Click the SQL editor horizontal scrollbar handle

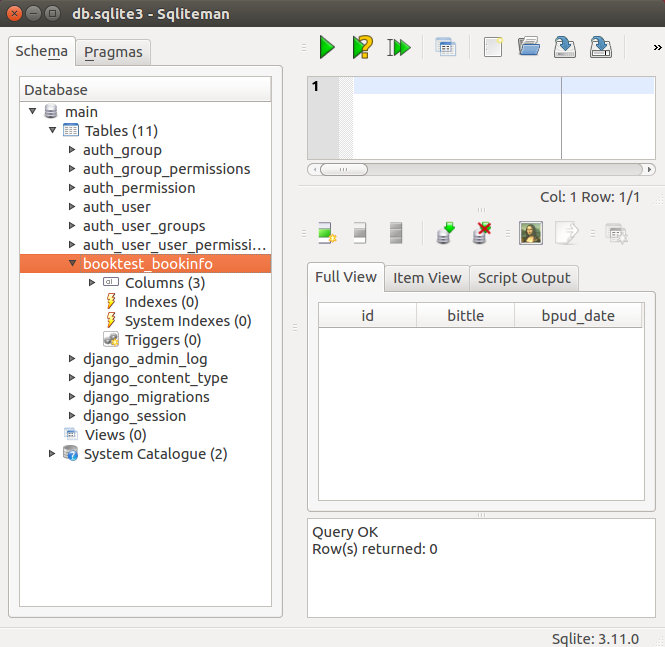(x=344, y=170)
